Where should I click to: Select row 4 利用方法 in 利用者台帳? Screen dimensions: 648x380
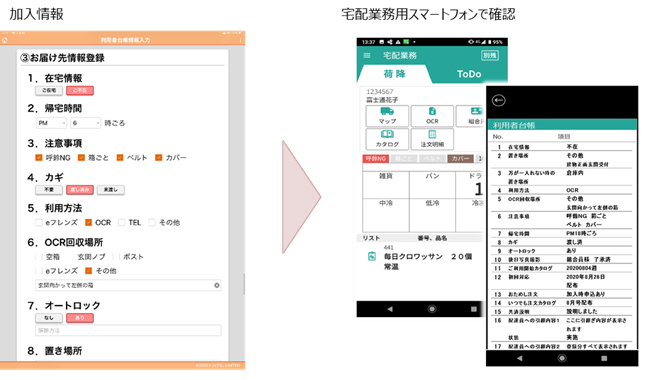561,190
